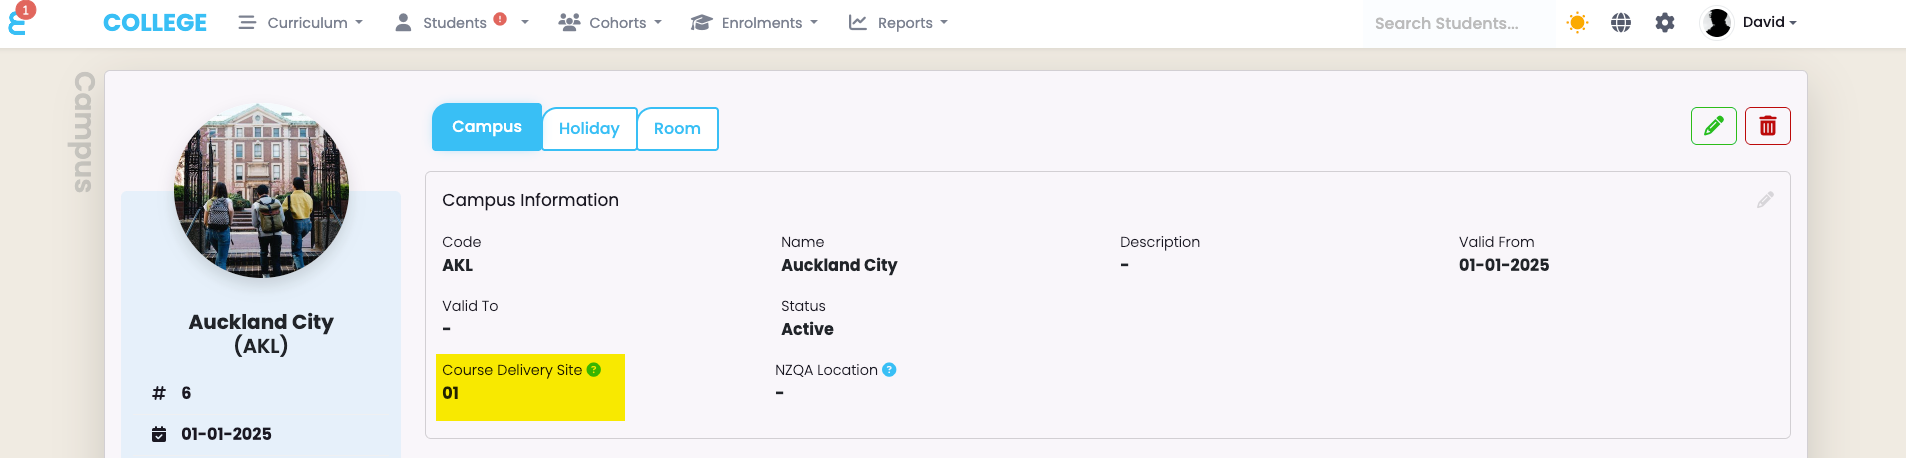Switch to the Holiday tab
Image resolution: width=1906 pixels, height=458 pixels.
(589, 129)
